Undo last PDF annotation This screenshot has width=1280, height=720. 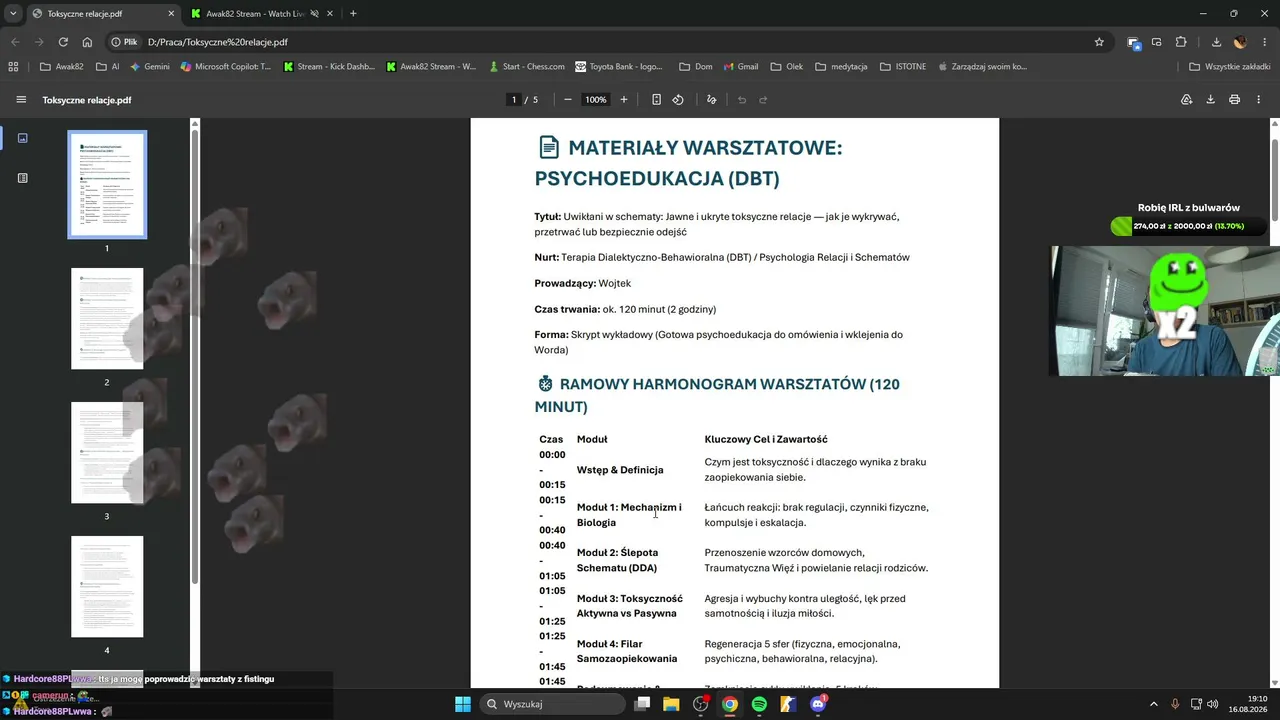point(742,100)
